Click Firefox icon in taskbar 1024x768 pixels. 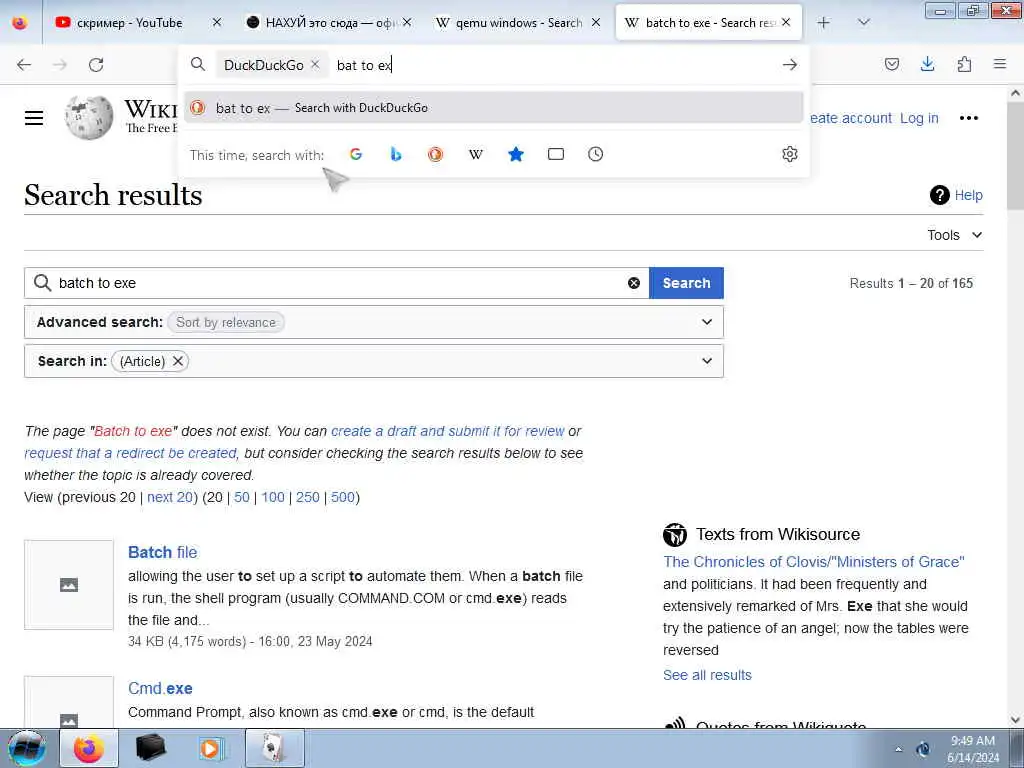tap(89, 748)
